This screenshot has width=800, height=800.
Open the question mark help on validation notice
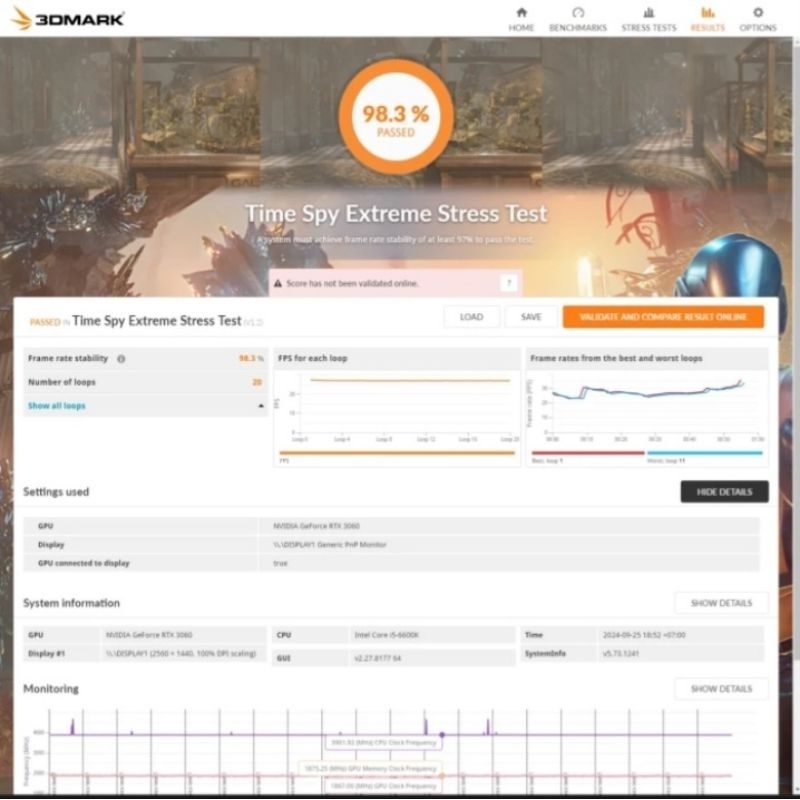(509, 283)
